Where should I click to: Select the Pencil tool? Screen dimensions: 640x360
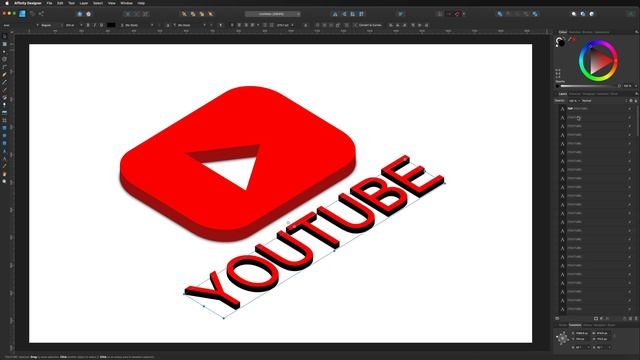pyautogui.click(x=4, y=82)
